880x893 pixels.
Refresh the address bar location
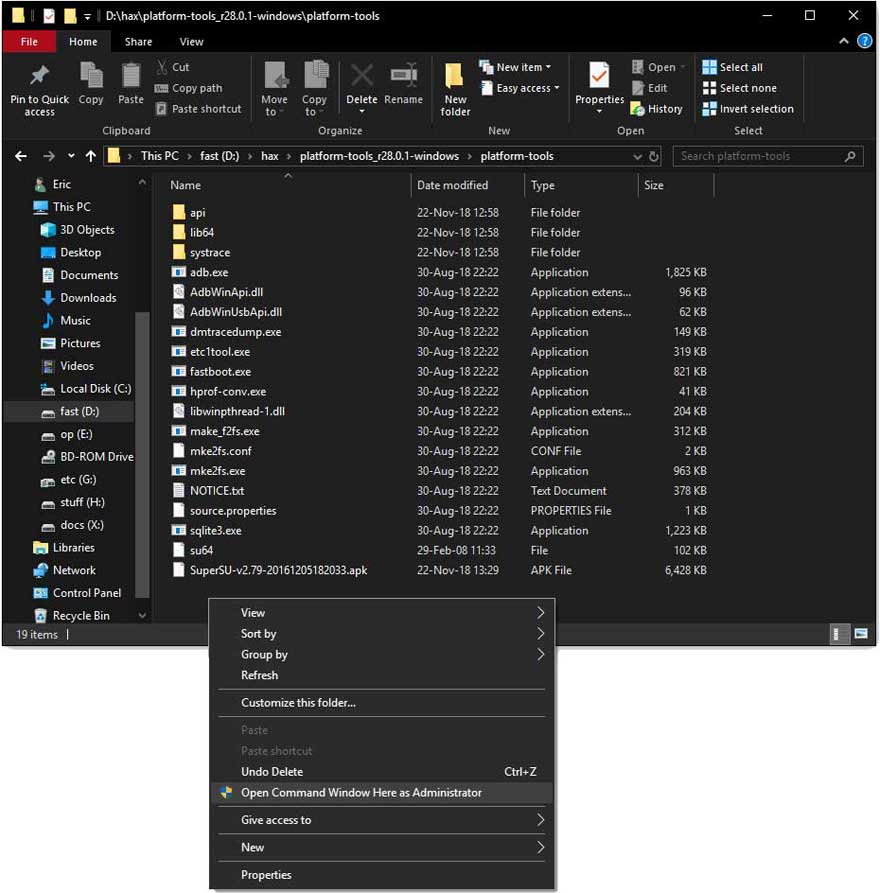[x=654, y=156]
